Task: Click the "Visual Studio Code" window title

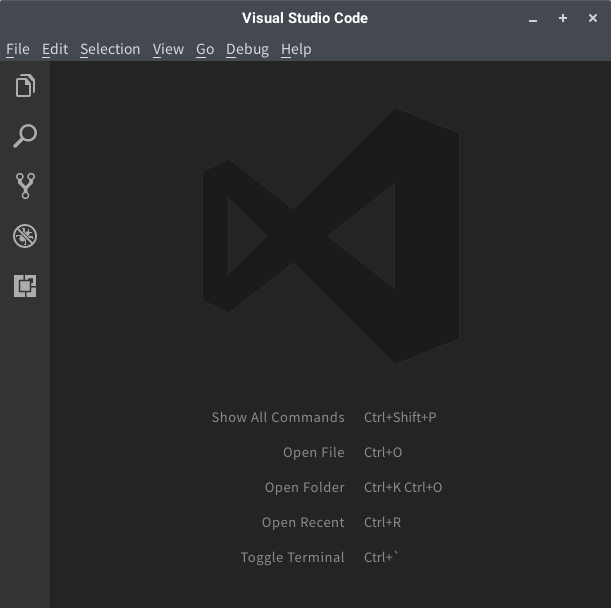Action: 305,18
